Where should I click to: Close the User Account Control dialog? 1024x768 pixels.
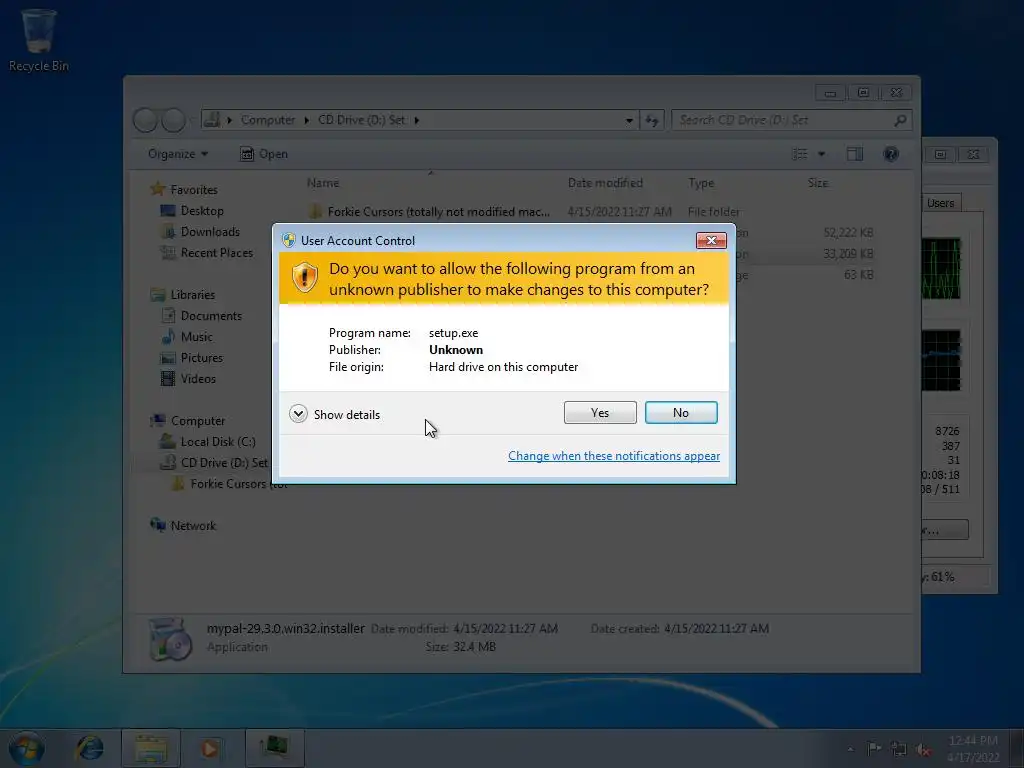click(711, 240)
